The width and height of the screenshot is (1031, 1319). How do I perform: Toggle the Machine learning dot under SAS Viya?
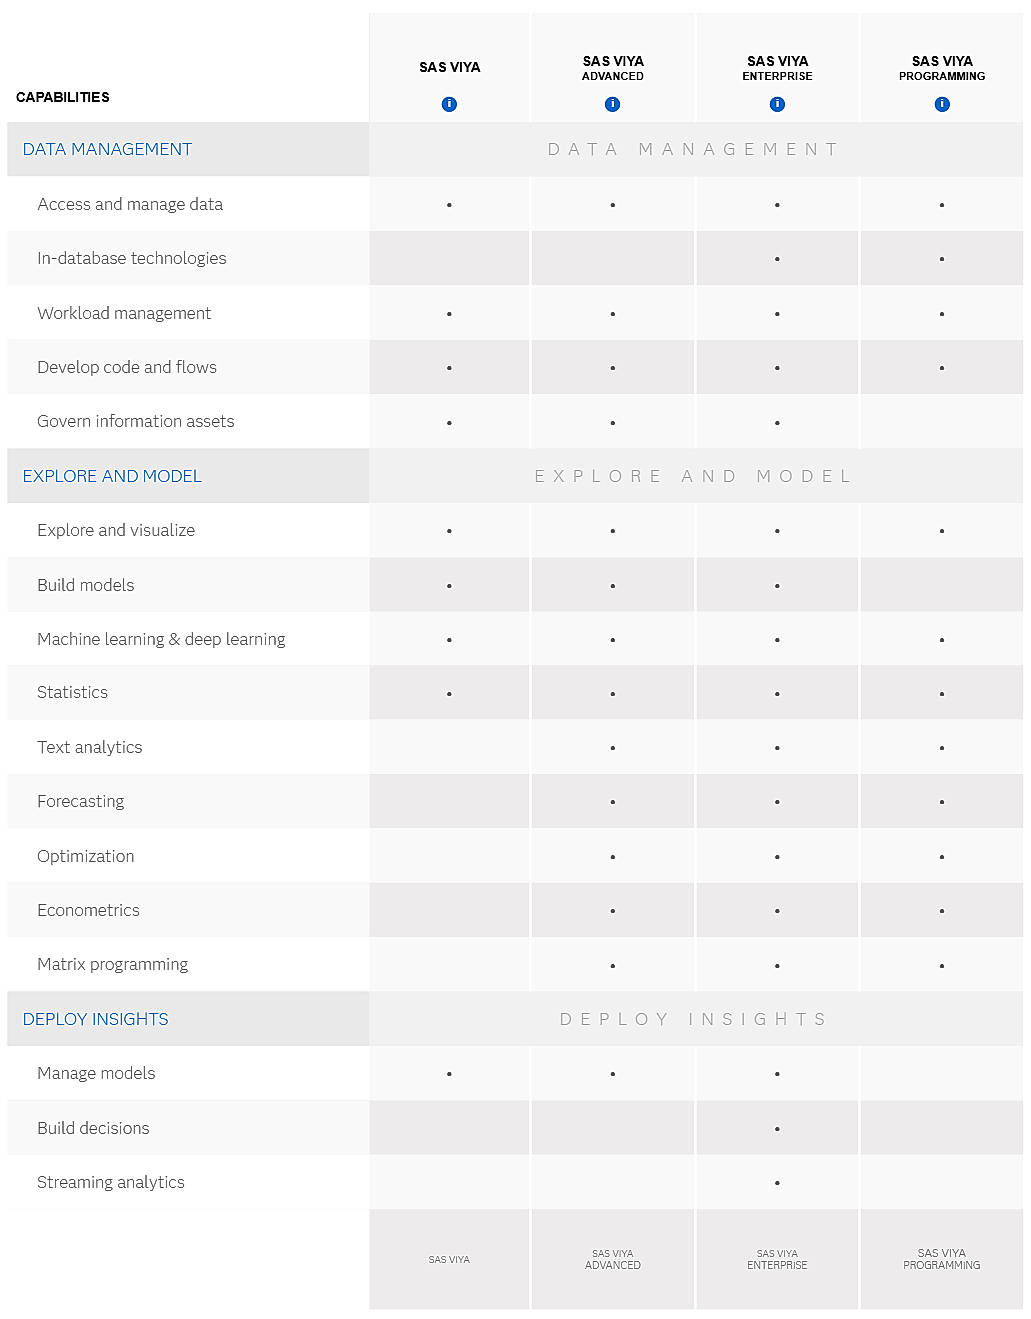point(449,638)
